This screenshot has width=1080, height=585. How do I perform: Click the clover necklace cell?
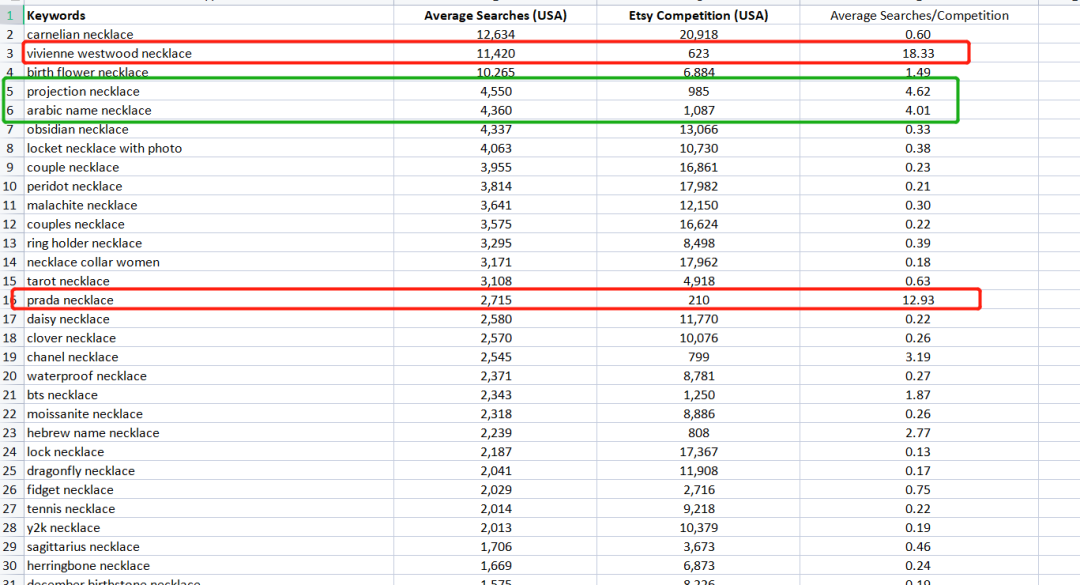209,338
